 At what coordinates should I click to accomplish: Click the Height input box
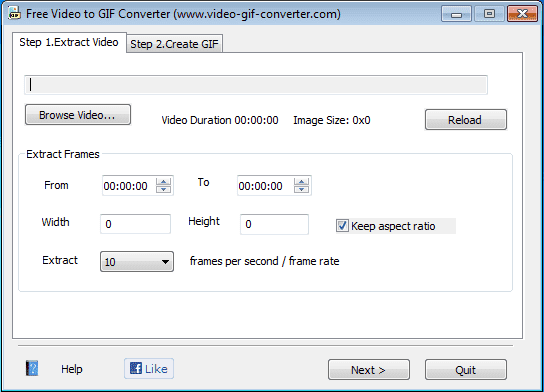274,224
